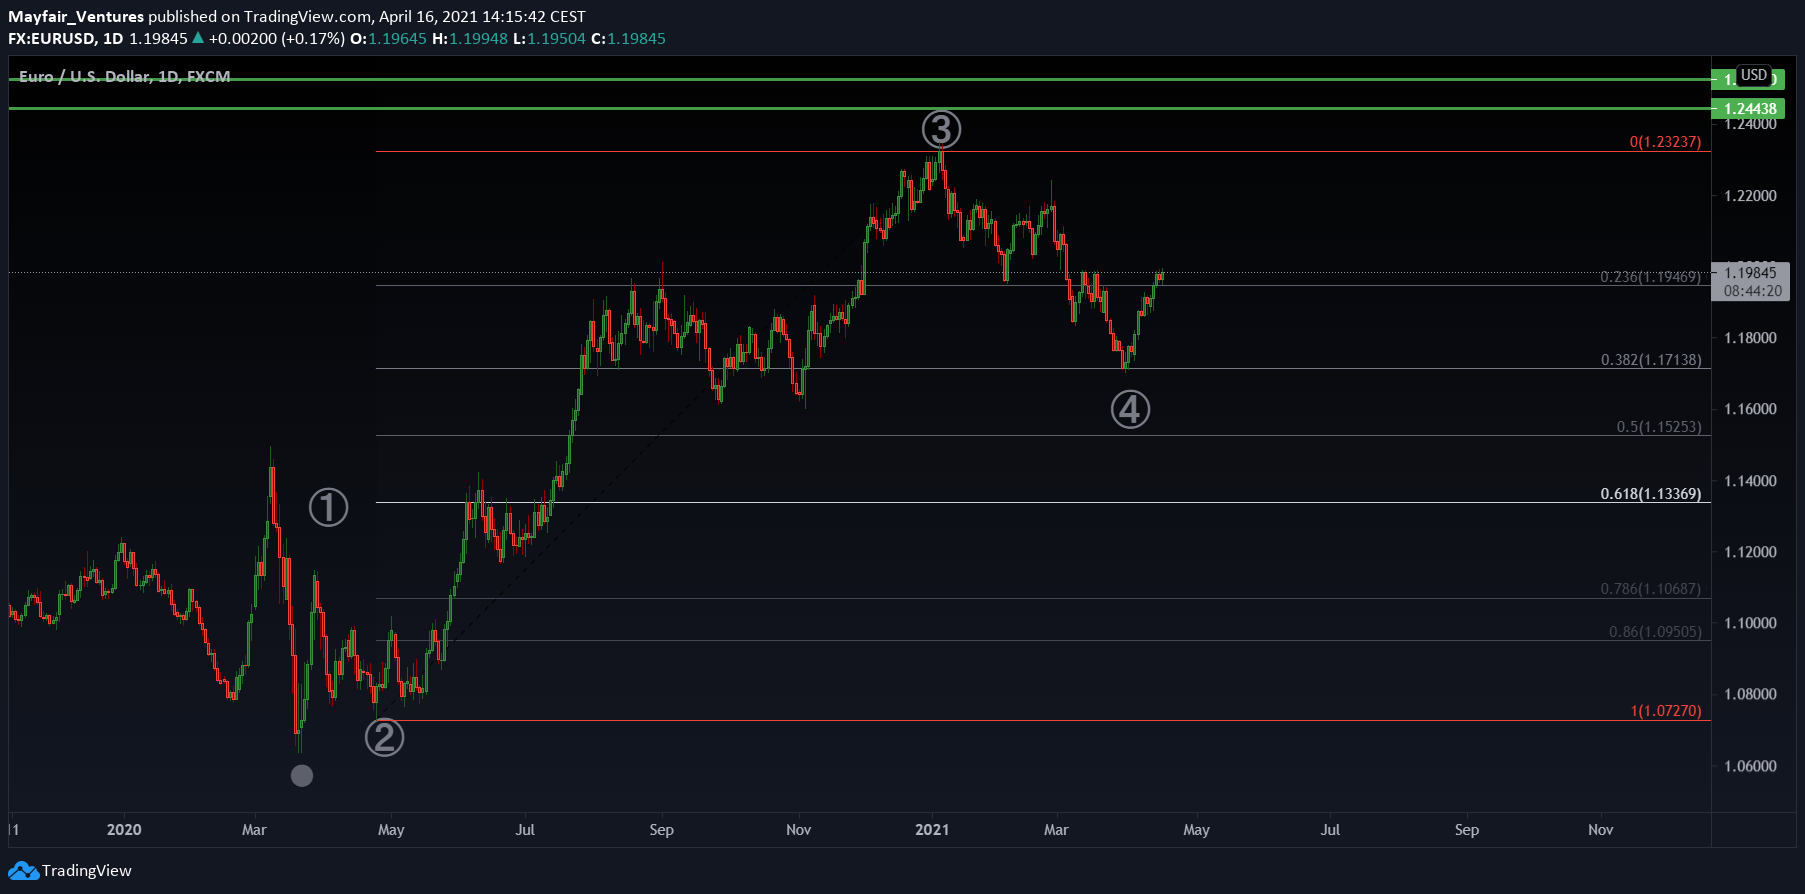This screenshot has width=1805, height=894.
Task: Click the Nov label left of 2021
Action: coord(798,830)
